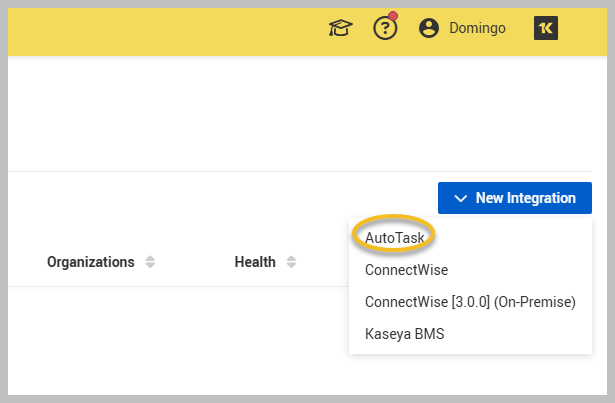Click the red notification dot on help

click(x=393, y=17)
